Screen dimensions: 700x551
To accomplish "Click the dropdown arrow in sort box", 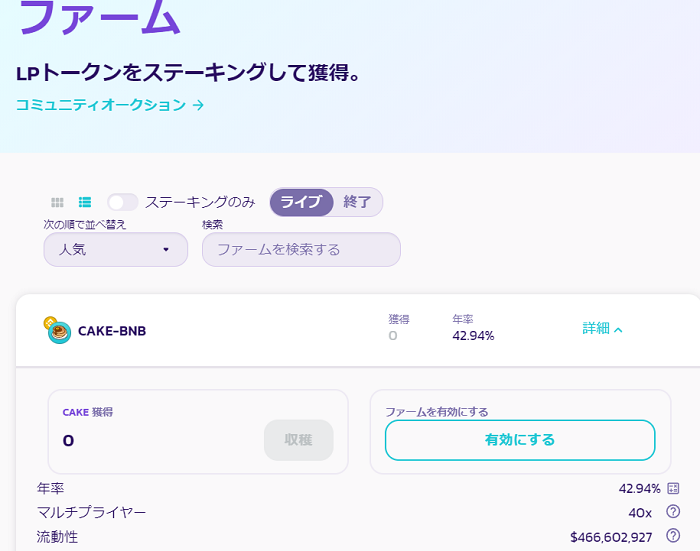I will [166, 250].
